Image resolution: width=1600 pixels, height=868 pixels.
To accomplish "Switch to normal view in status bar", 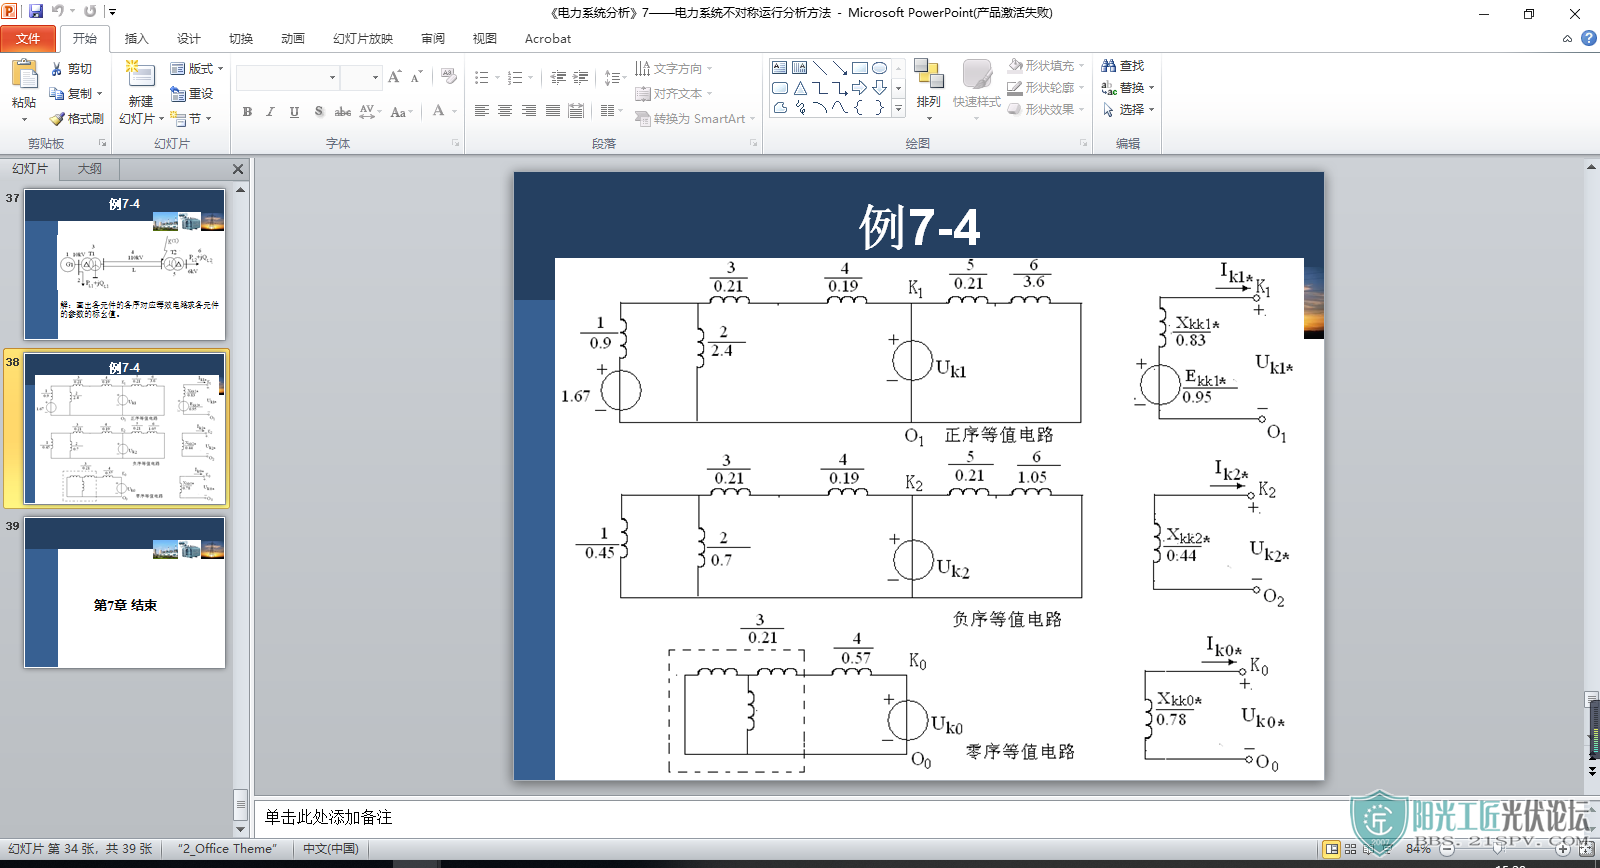I will (1331, 849).
